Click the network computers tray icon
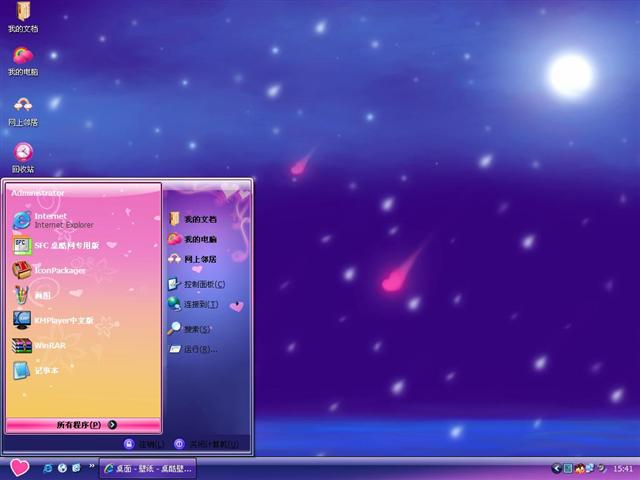The width and height of the screenshot is (640, 480). tap(590, 468)
